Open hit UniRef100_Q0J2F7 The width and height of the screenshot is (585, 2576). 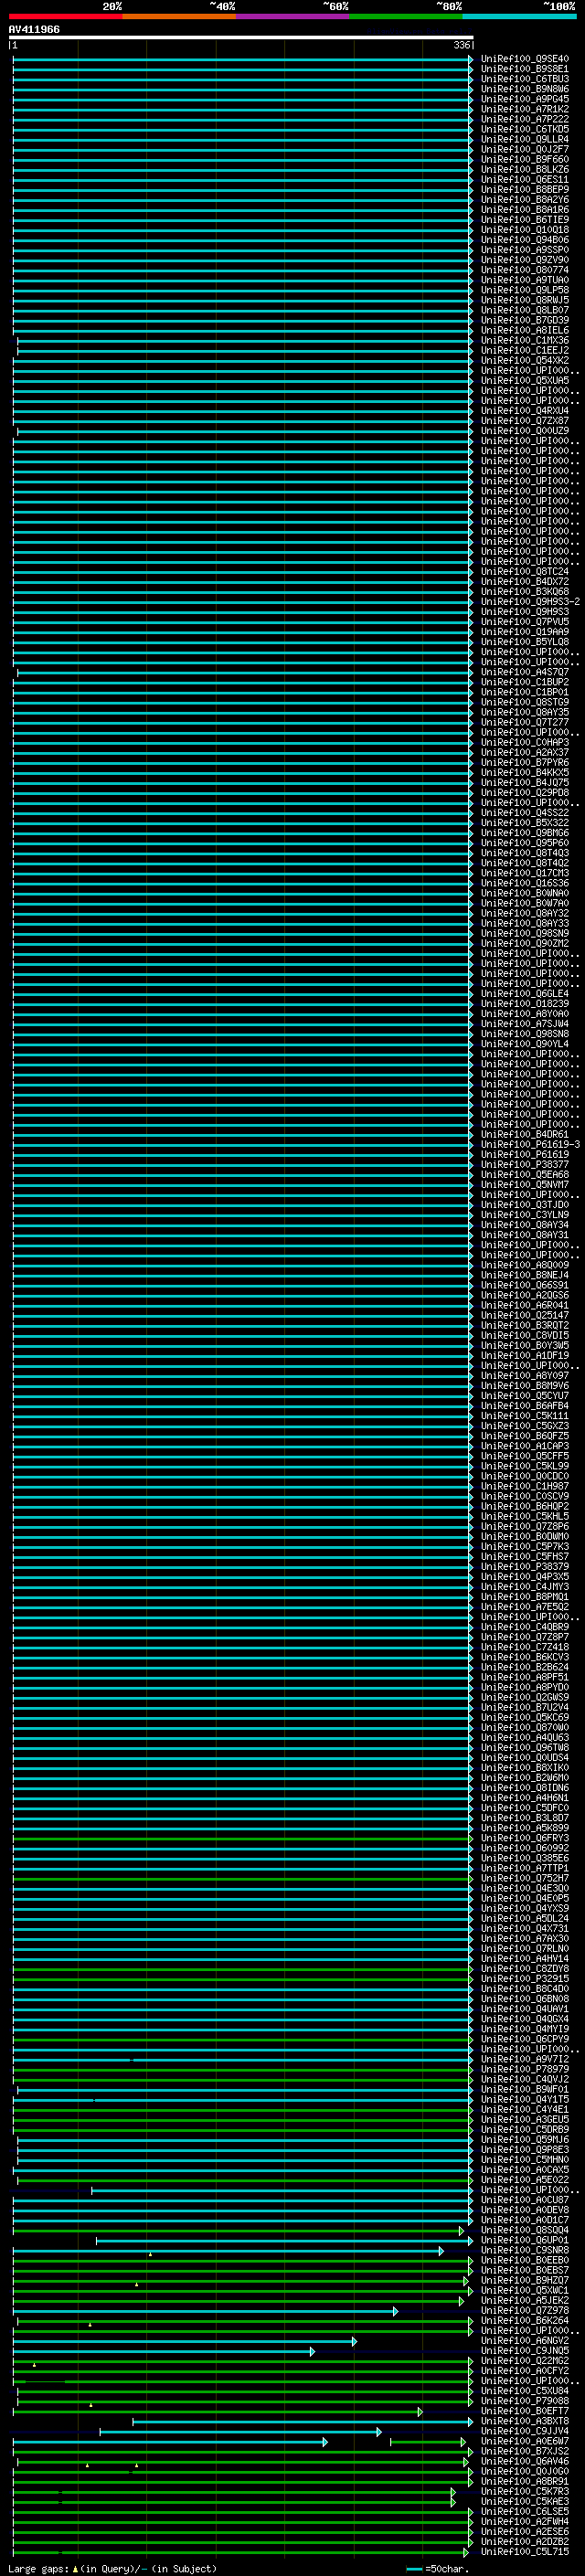point(524,149)
